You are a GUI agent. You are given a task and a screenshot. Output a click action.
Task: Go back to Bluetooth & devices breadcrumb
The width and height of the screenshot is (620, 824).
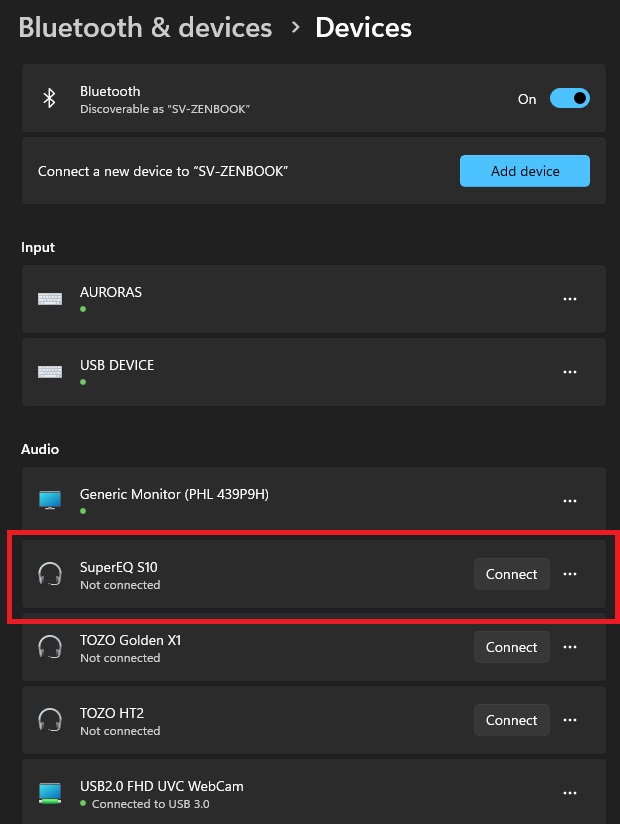pos(146,27)
